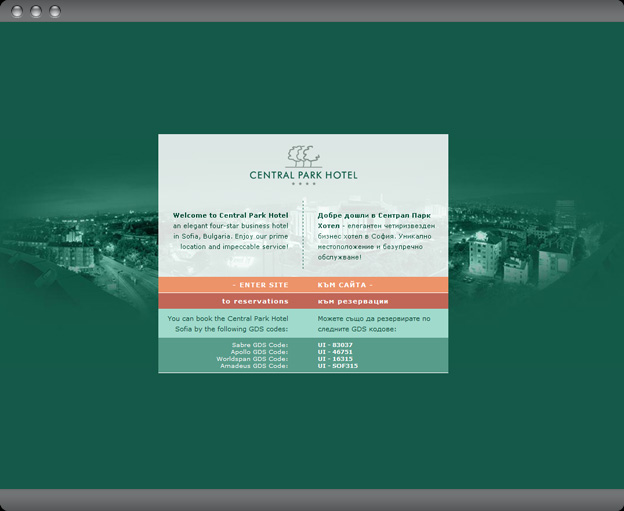Click the second window control button
624x511 pixels.
(36, 11)
